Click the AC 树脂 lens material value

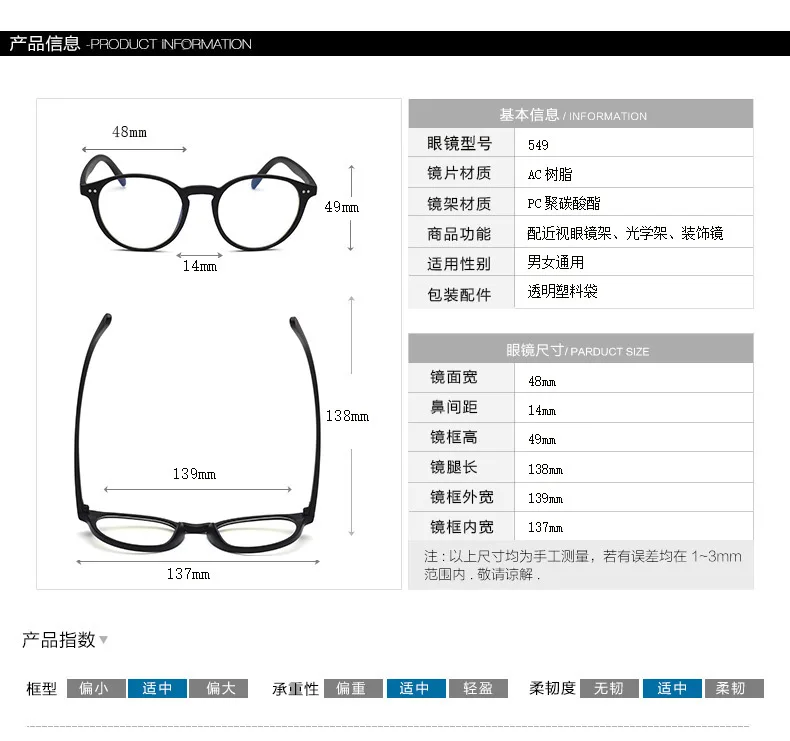pos(550,174)
